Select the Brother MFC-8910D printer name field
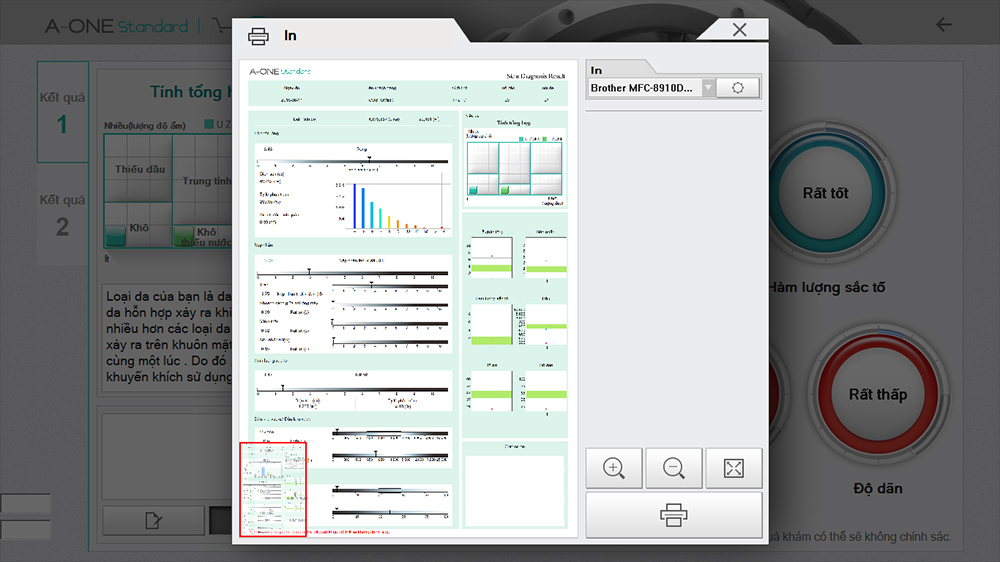The height and width of the screenshot is (562, 1000). pyautogui.click(x=643, y=88)
